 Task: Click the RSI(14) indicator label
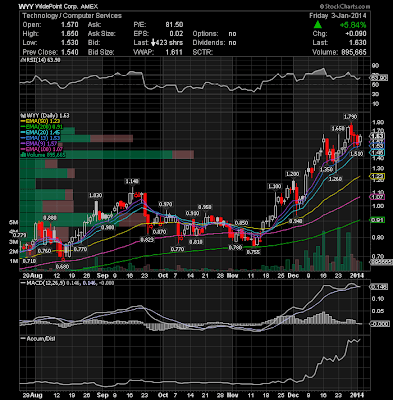click(x=40, y=60)
